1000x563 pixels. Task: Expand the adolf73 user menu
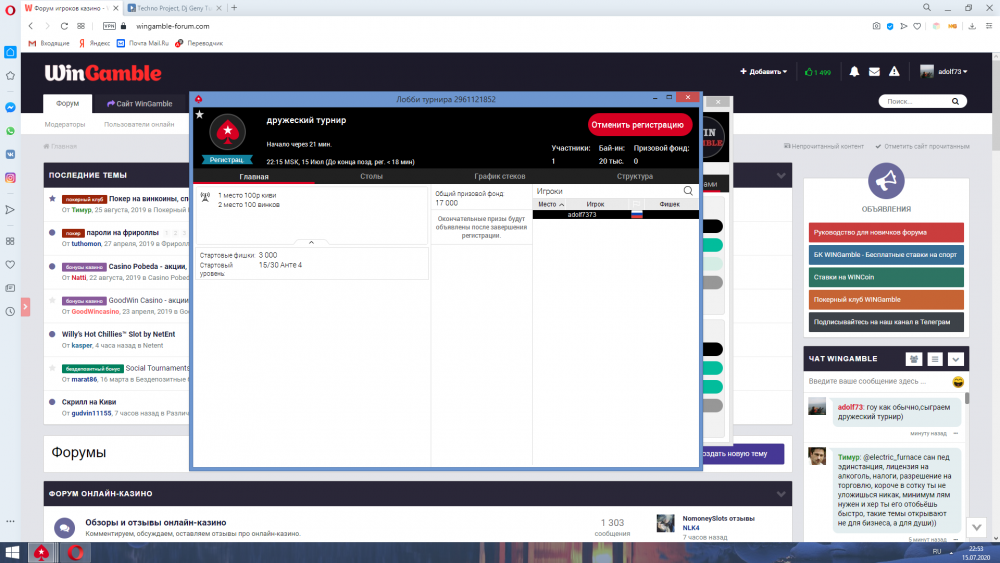click(x=944, y=72)
